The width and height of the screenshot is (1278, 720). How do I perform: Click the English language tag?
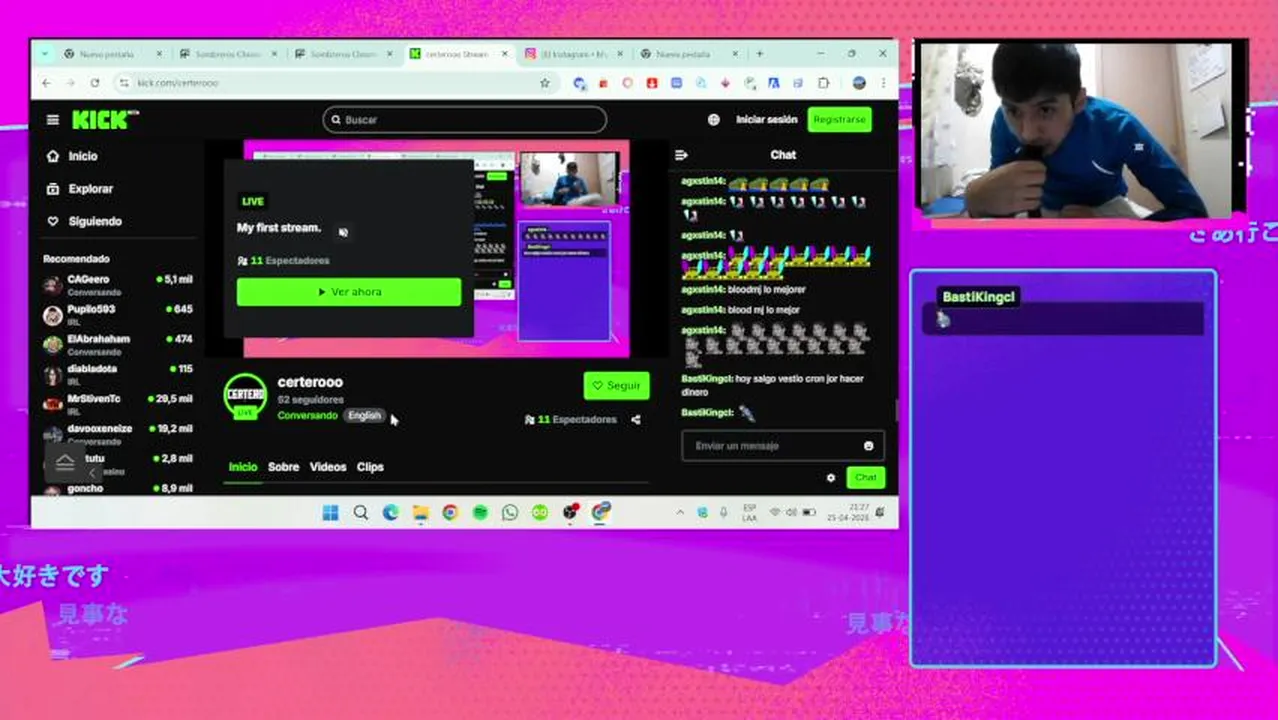coord(364,416)
